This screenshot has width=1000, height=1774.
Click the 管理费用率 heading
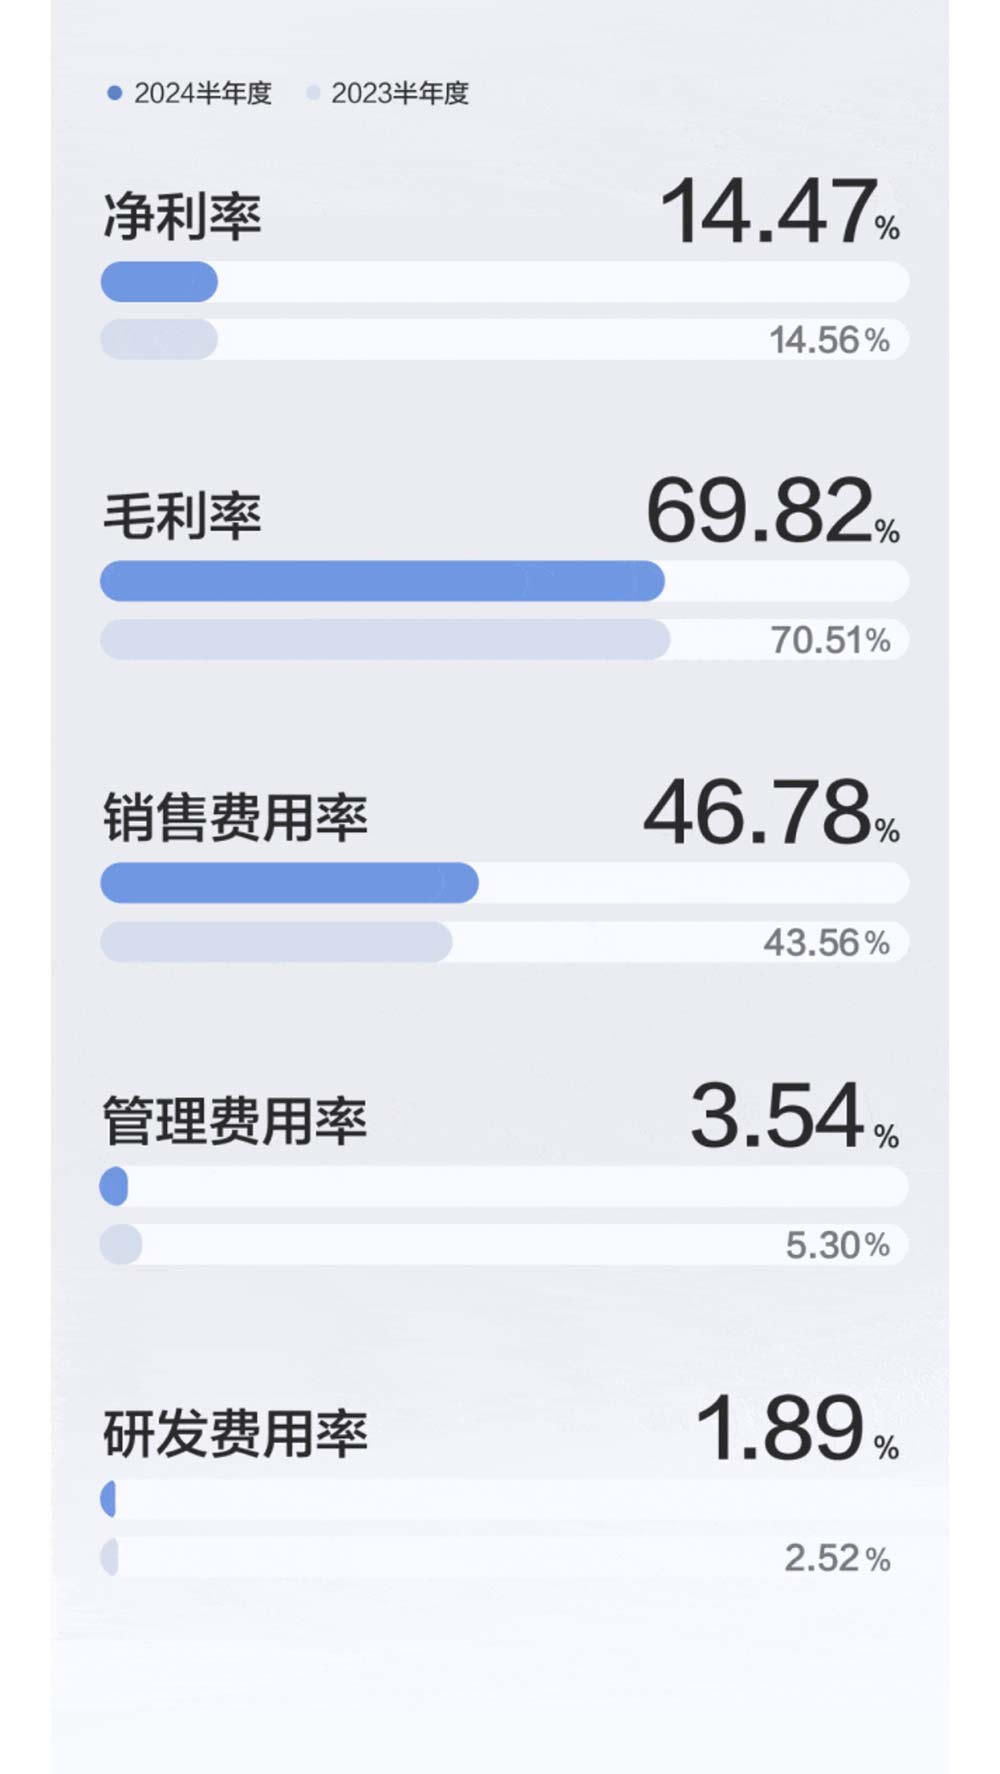[235, 1120]
